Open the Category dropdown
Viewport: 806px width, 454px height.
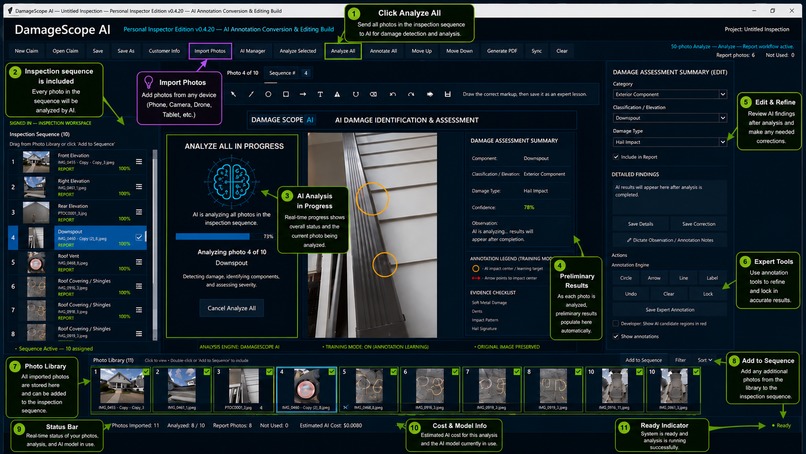670,94
